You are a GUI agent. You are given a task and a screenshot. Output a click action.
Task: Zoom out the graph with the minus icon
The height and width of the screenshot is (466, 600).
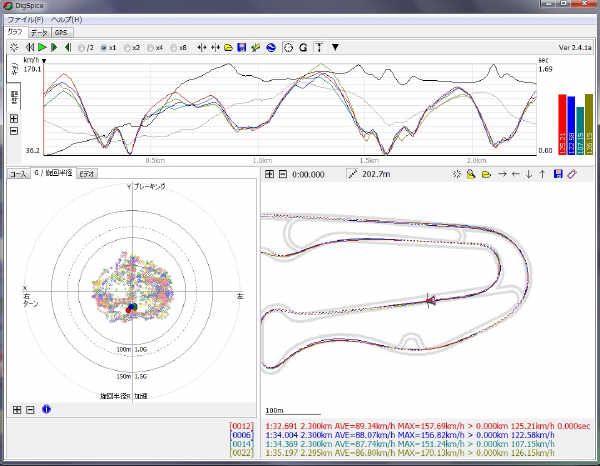14,131
